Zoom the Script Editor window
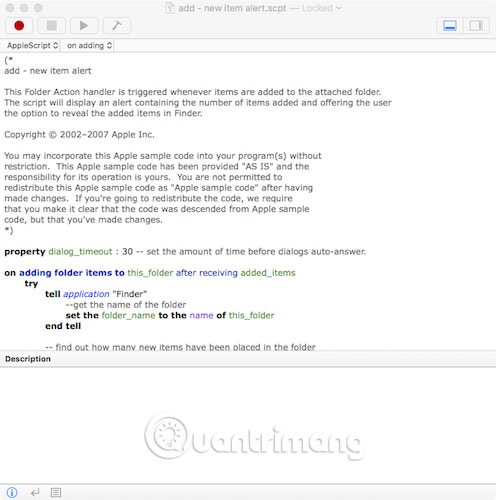496x500 pixels. (x=39, y=8)
